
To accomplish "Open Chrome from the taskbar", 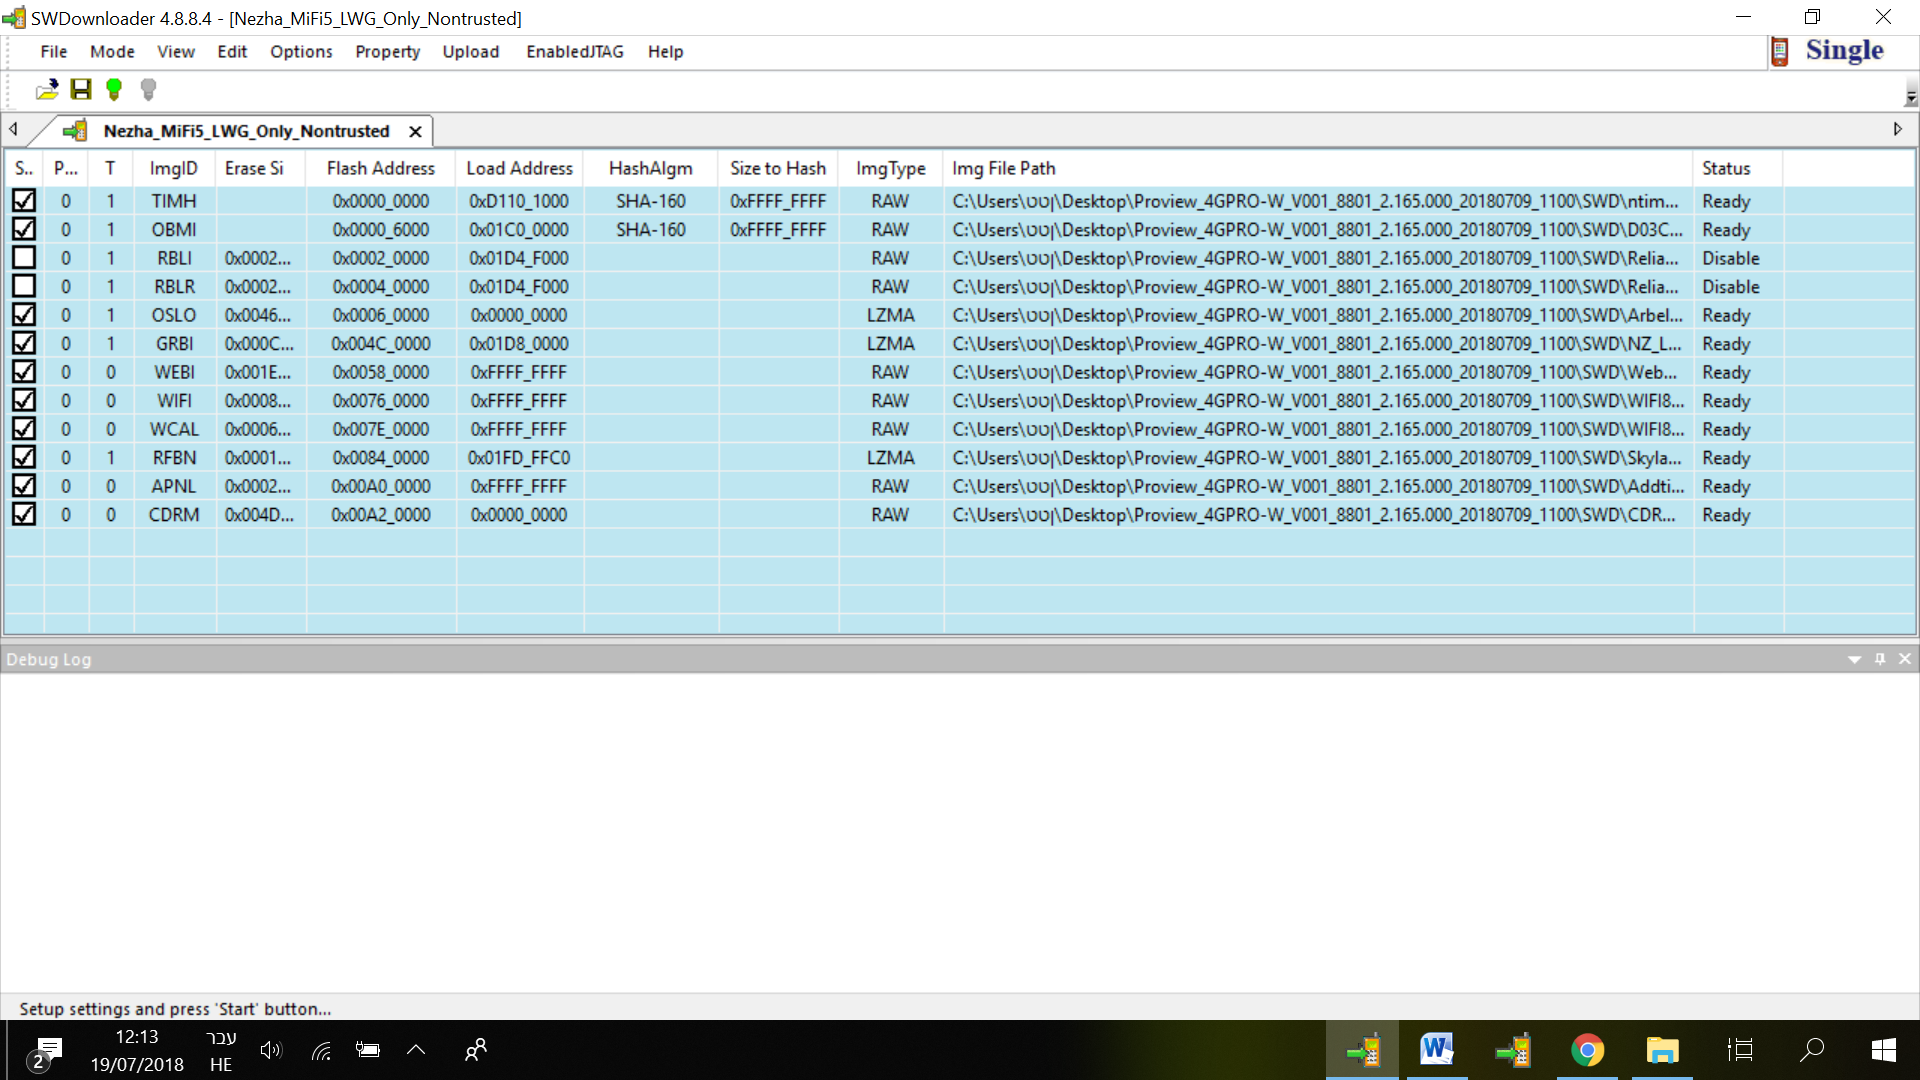I will pyautogui.click(x=1587, y=1050).
